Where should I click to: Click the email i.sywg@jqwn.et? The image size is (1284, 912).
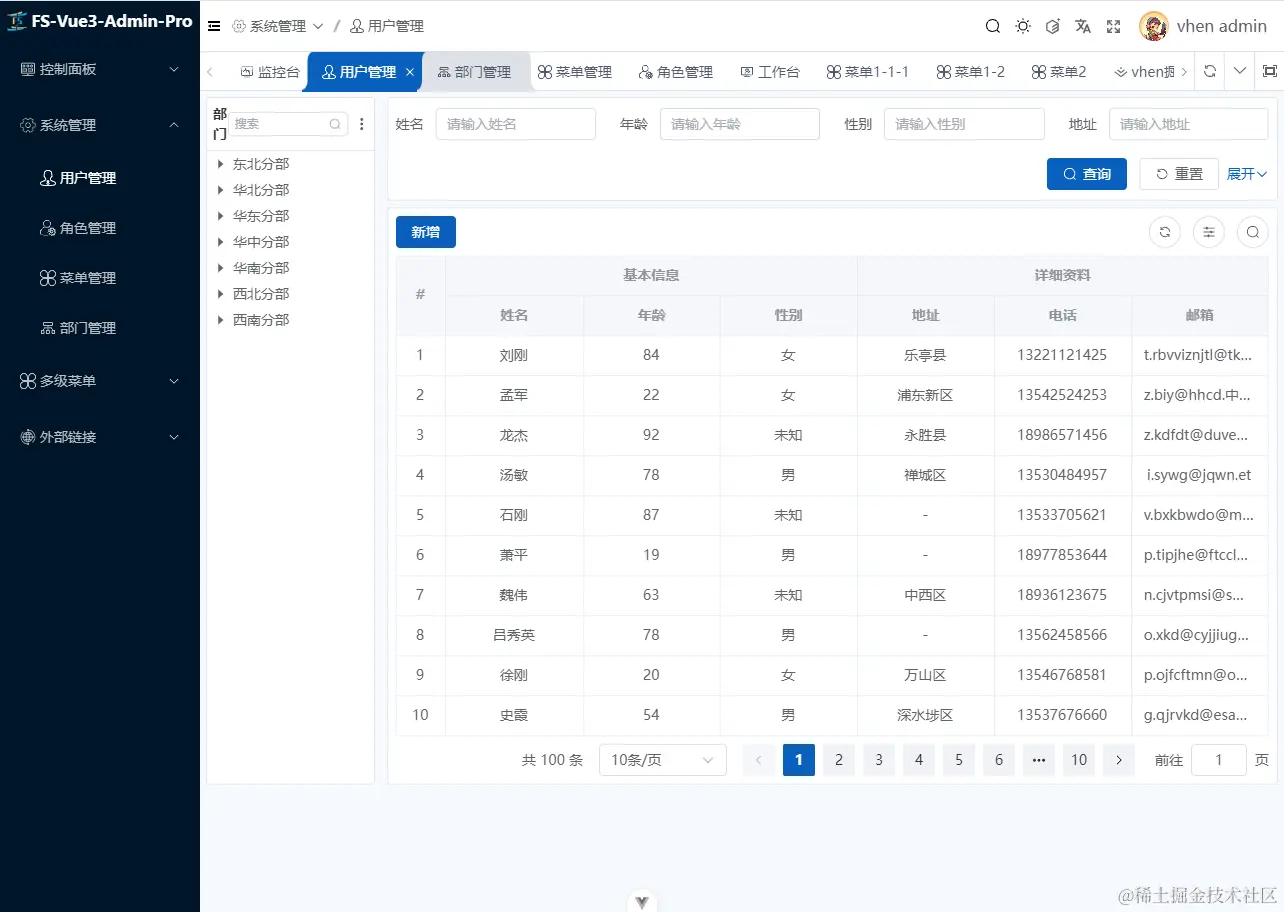coord(1199,475)
